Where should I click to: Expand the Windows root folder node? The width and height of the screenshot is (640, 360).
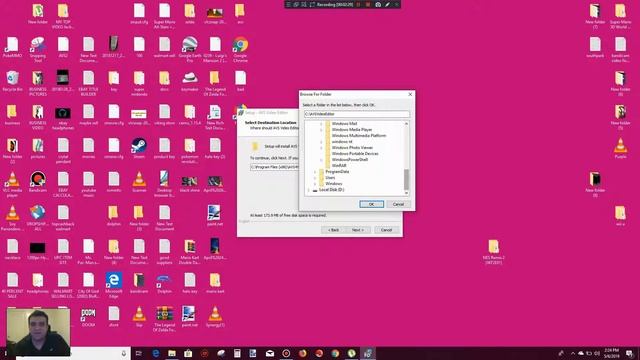click(x=315, y=184)
